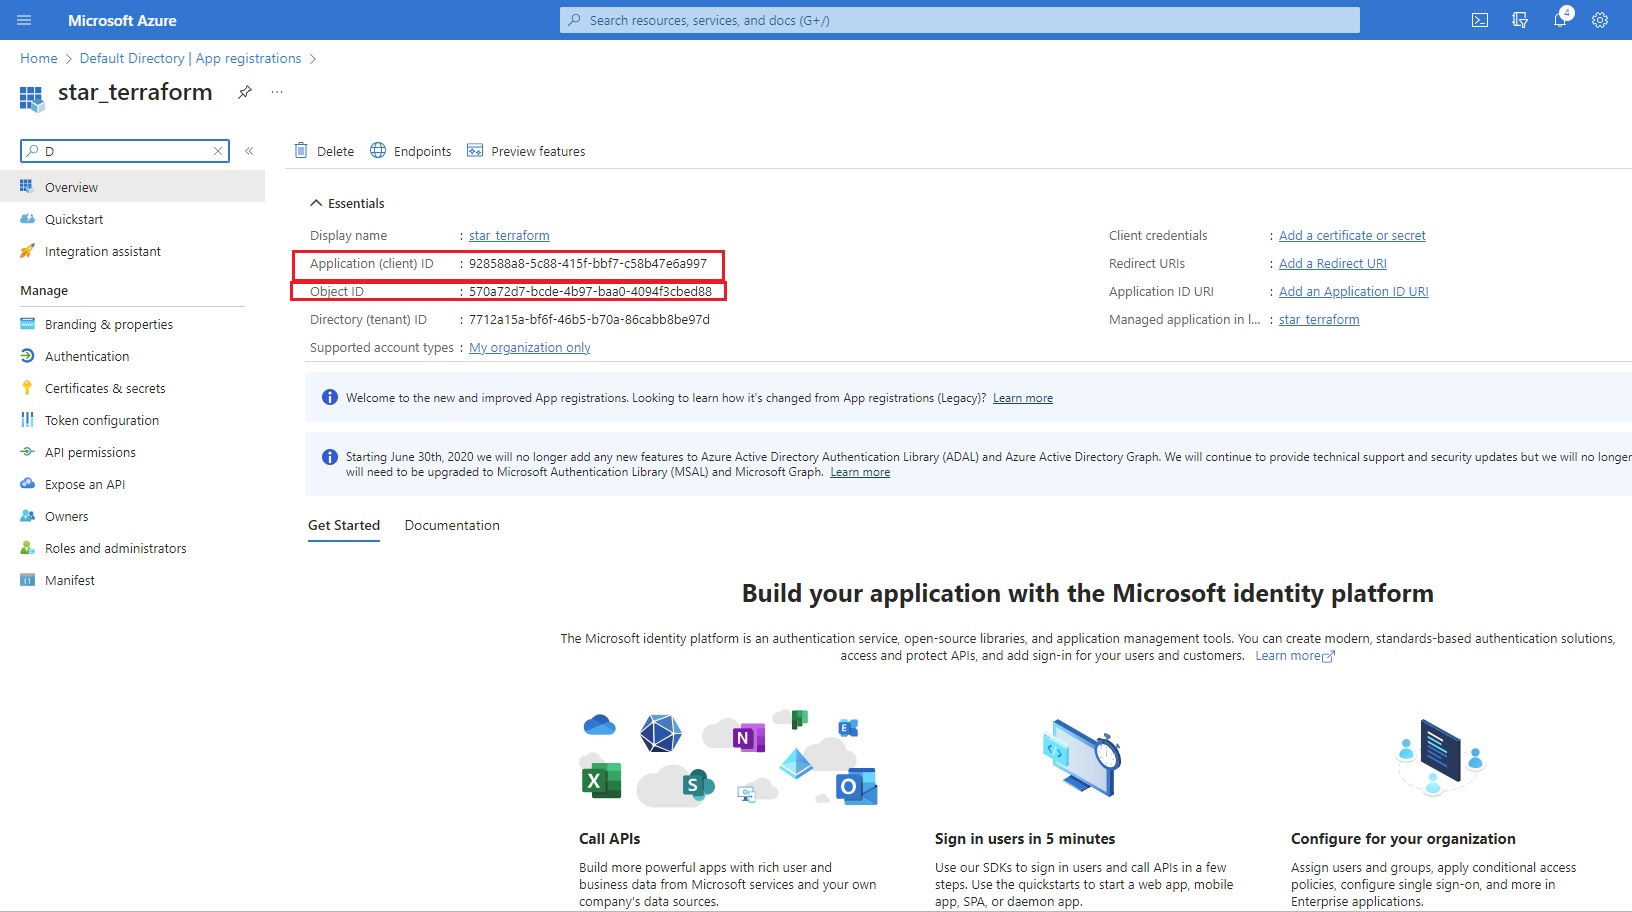Click the star_terraform app registration icon

(x=32, y=98)
